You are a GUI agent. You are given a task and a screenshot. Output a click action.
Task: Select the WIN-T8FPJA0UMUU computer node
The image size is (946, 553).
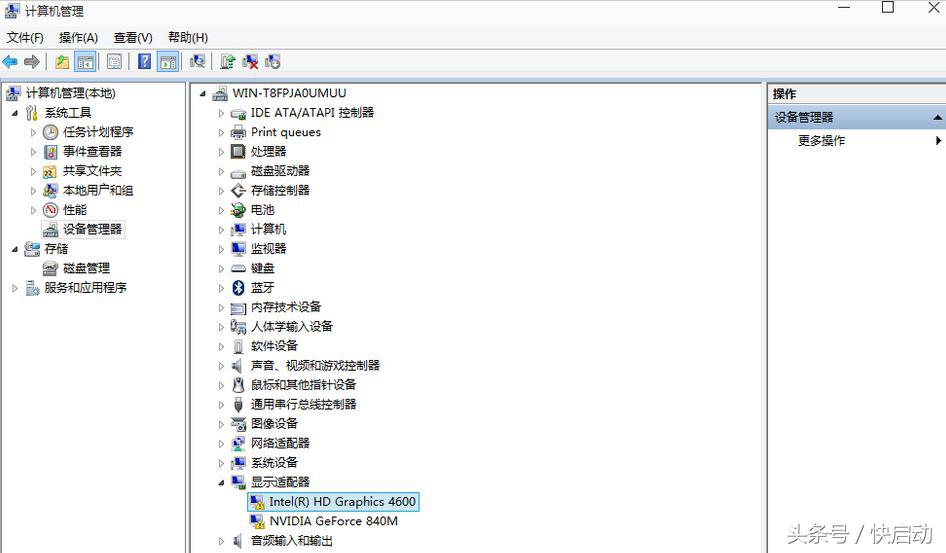pyautogui.click(x=290, y=93)
